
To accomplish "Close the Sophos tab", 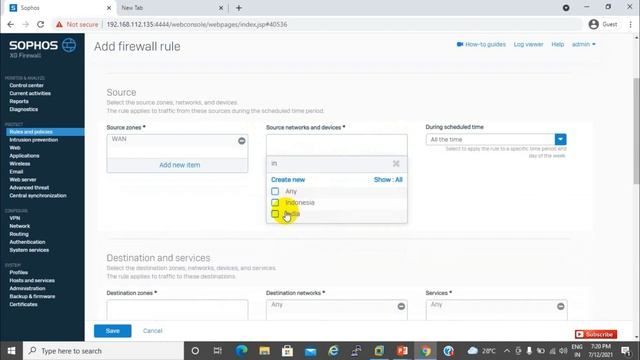I will tap(109, 8).
